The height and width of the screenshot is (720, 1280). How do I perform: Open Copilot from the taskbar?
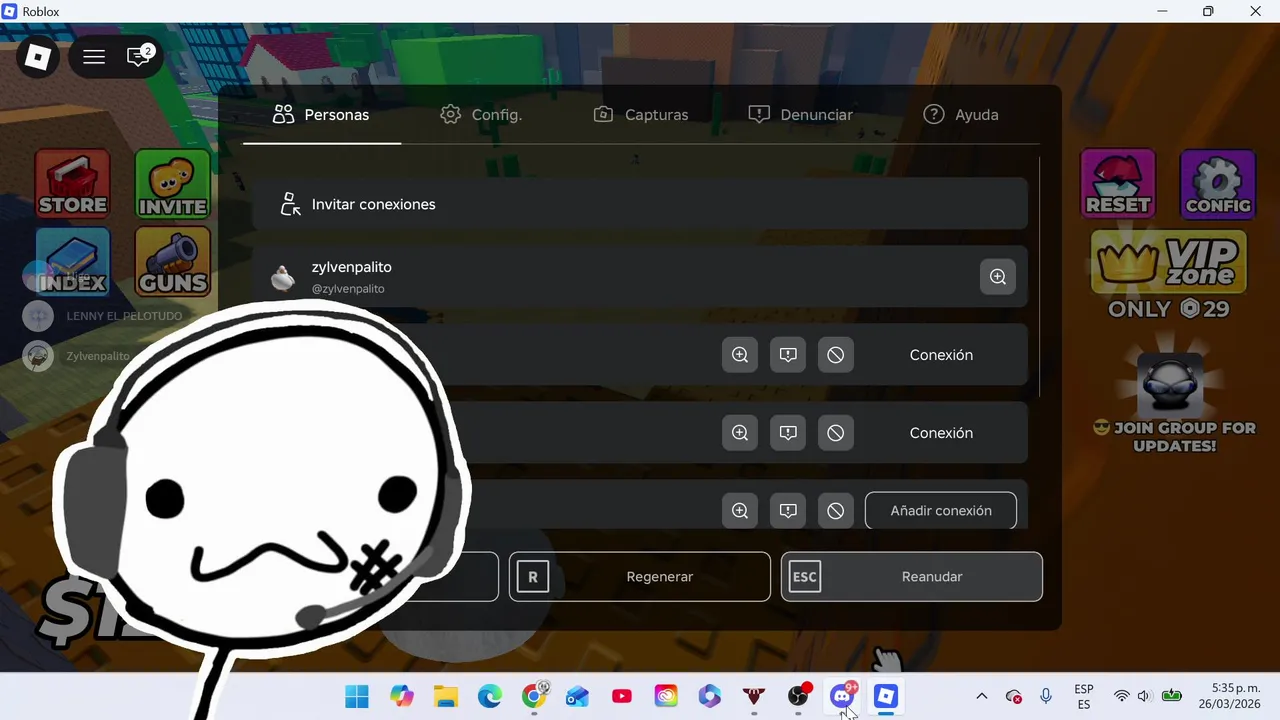click(402, 697)
